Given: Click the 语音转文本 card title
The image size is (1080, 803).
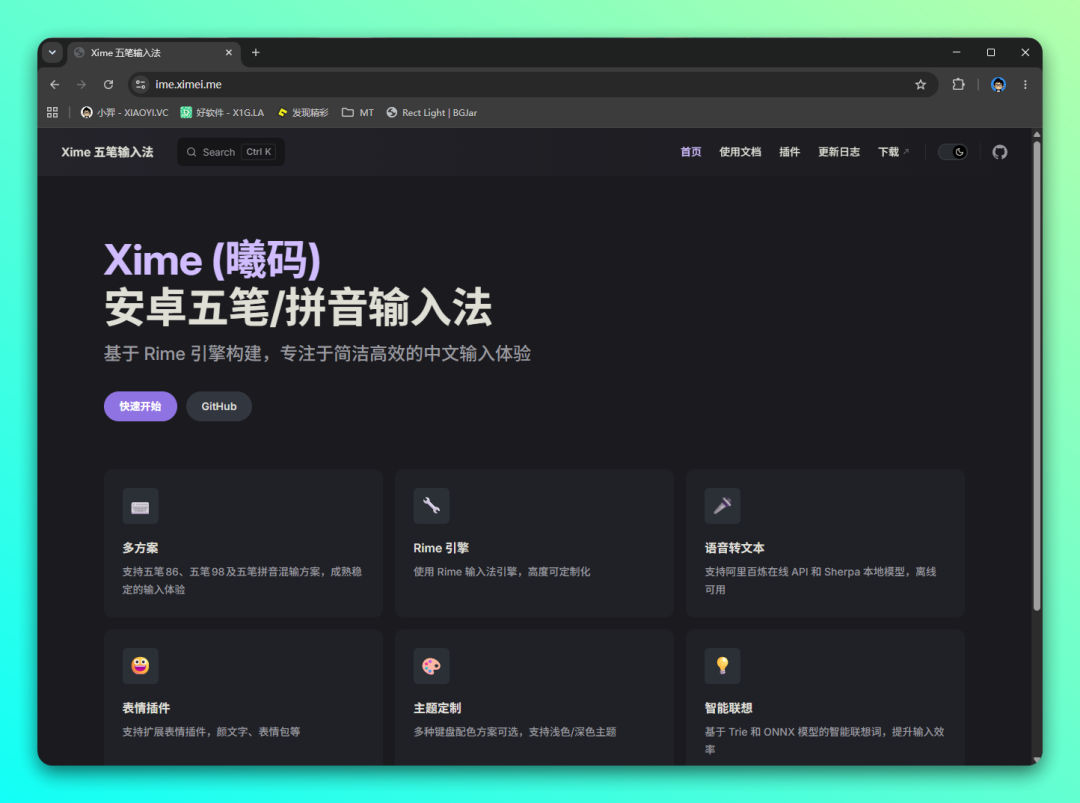Looking at the screenshot, I should click(734, 548).
